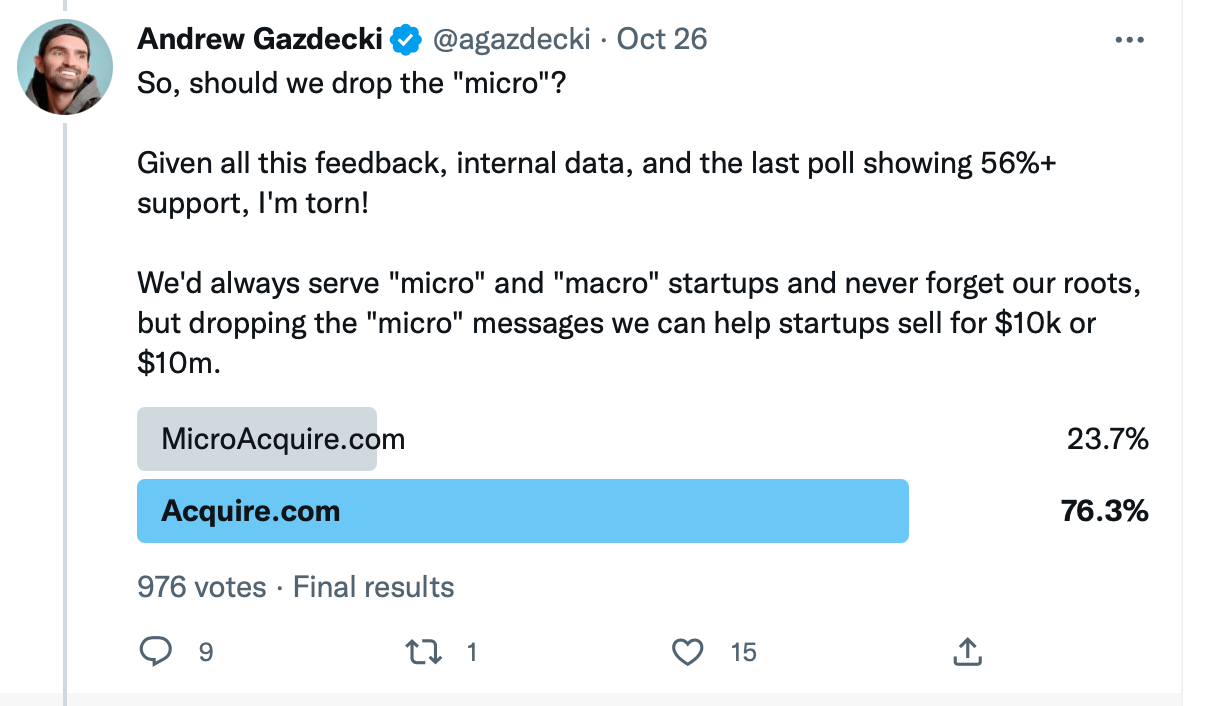This screenshot has width=1210, height=706.
Task: Open the @agazdecki handle link
Action: (x=510, y=40)
